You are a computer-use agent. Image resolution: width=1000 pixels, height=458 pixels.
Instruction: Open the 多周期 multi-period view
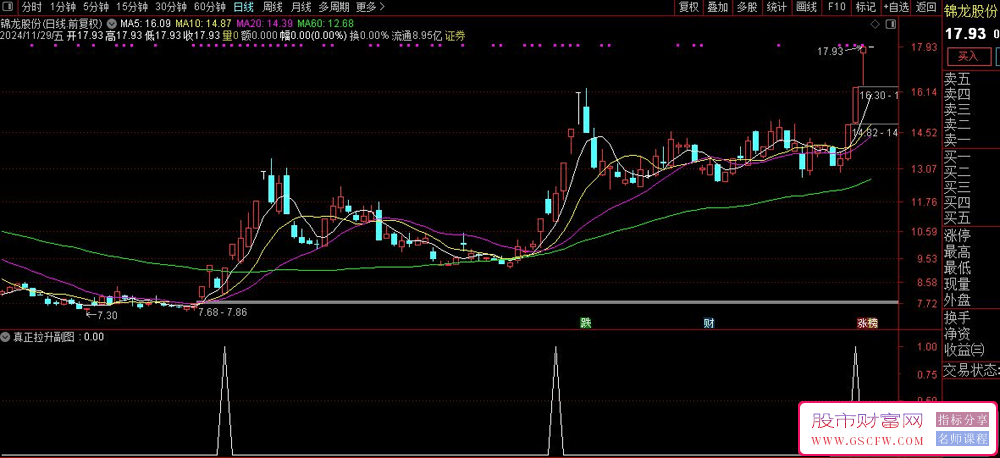(x=334, y=8)
